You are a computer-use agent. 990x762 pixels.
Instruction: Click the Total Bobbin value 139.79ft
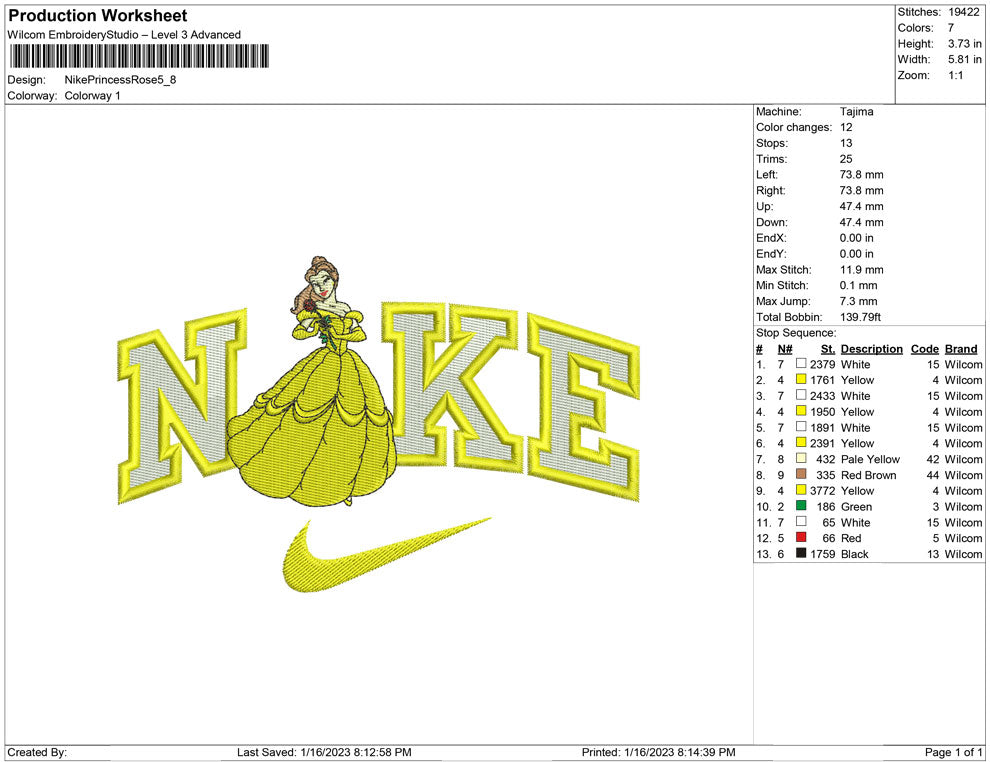tap(860, 317)
